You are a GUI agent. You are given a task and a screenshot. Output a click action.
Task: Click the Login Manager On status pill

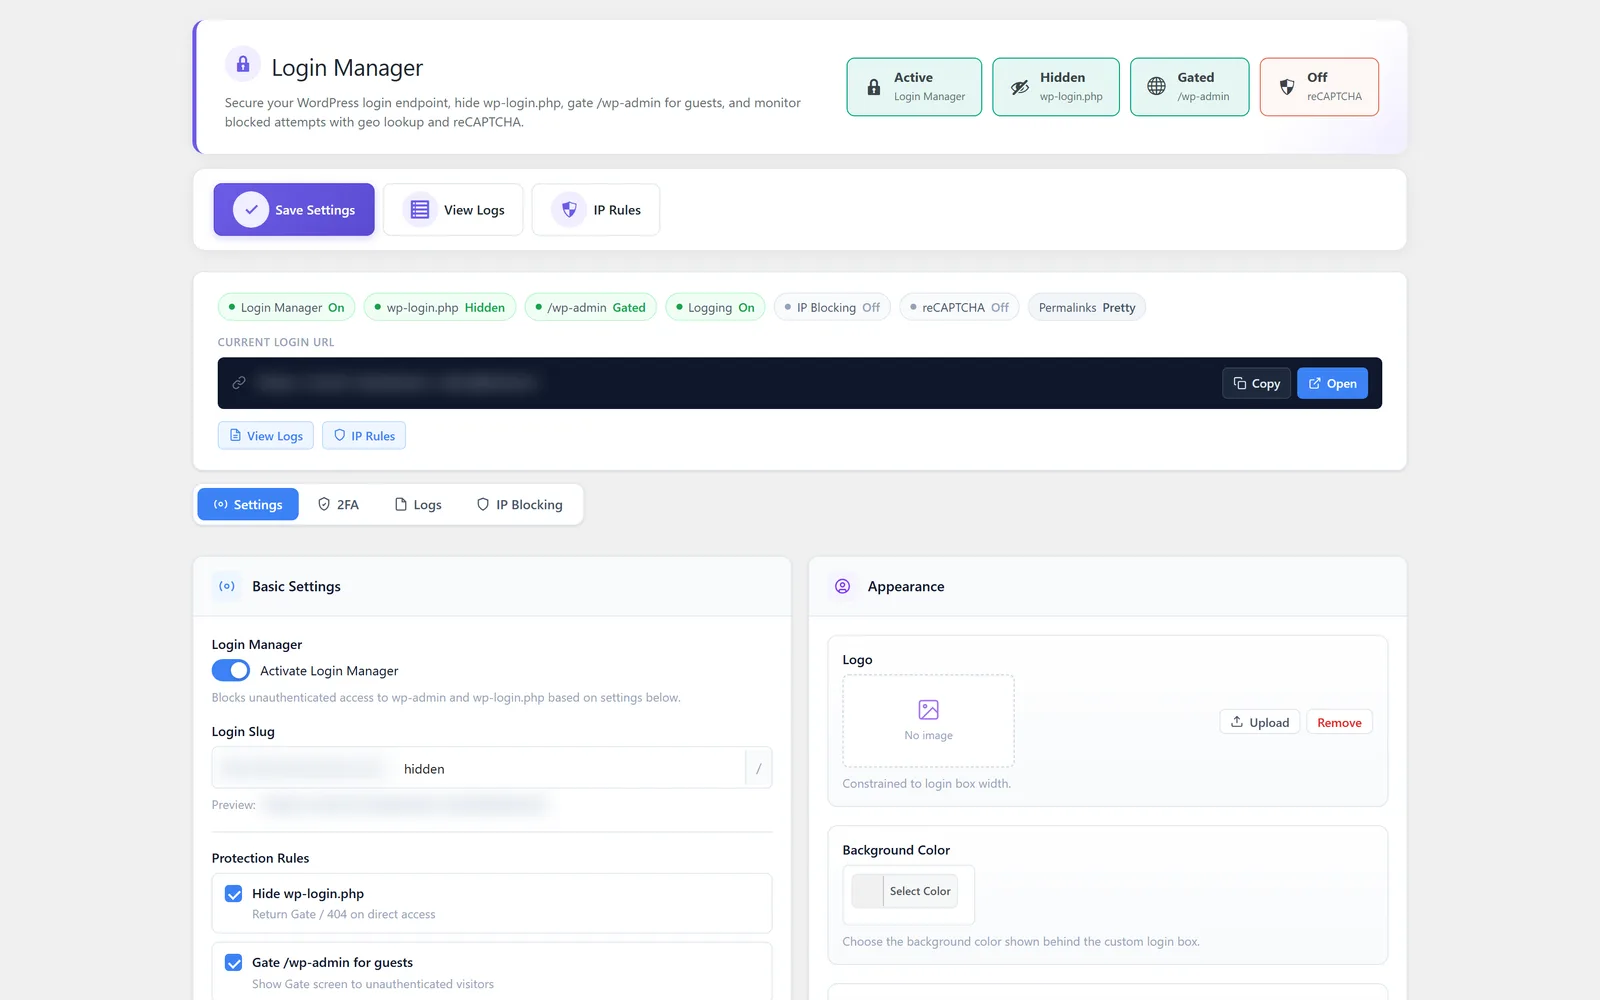(287, 307)
